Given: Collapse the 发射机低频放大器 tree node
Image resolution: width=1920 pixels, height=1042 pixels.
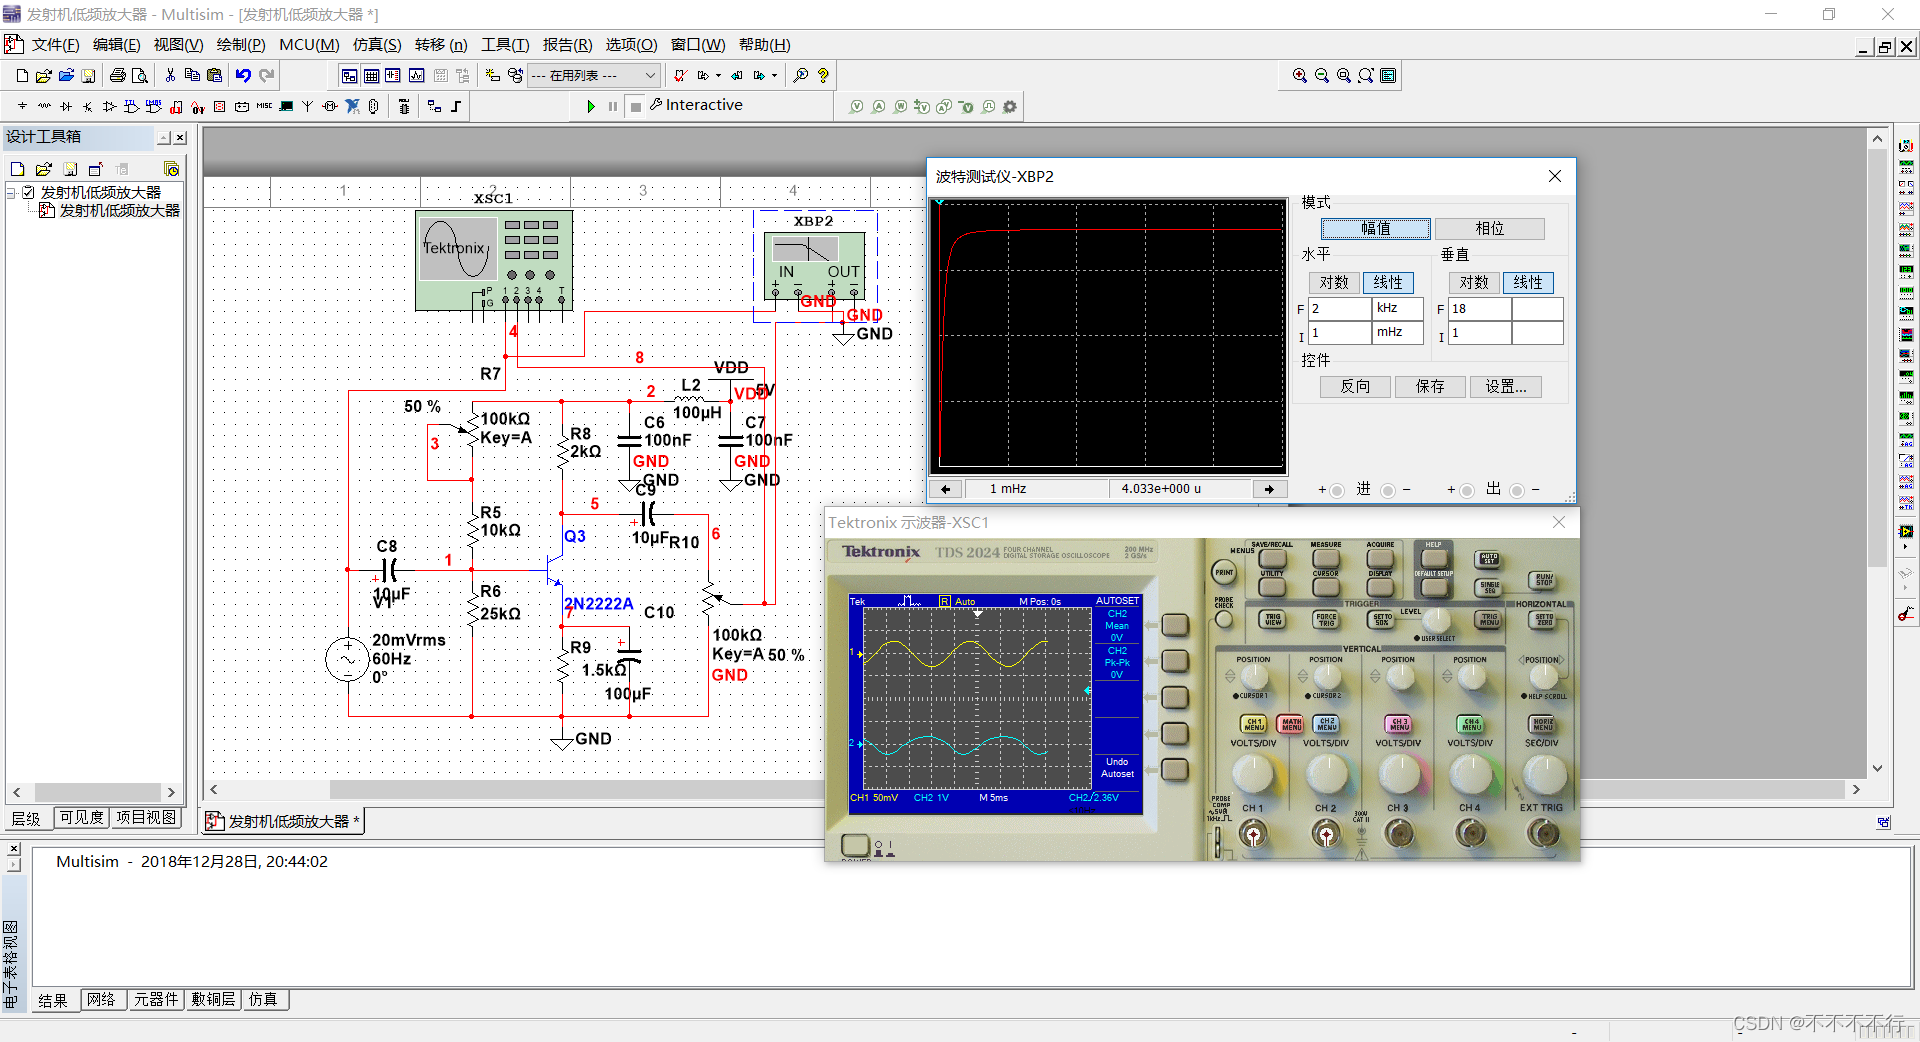Looking at the screenshot, I should pyautogui.click(x=12, y=192).
